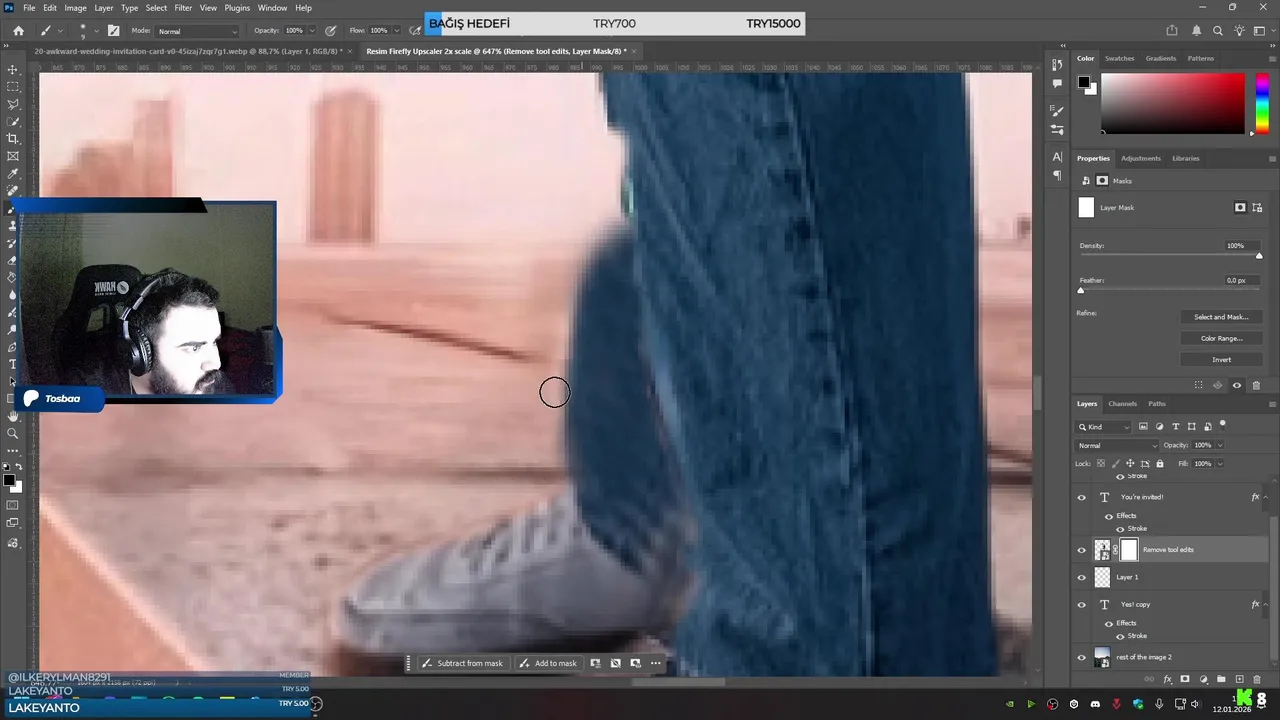Click Load selection from mask icon

(x=1198, y=385)
